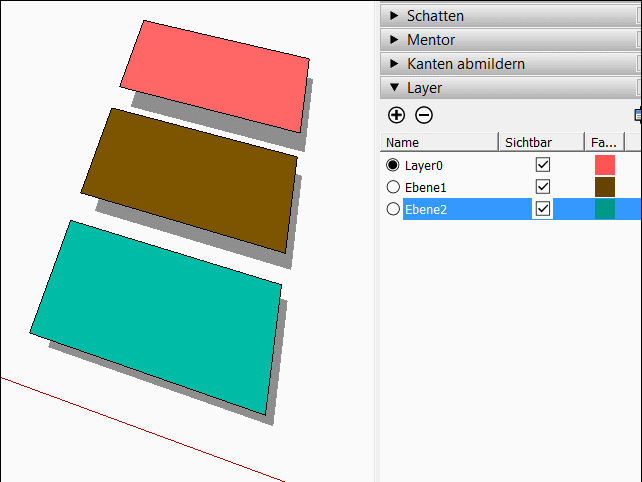Open the red Layer0 color swatch
Viewport: 642px width, 482px height.
[x=605, y=165]
